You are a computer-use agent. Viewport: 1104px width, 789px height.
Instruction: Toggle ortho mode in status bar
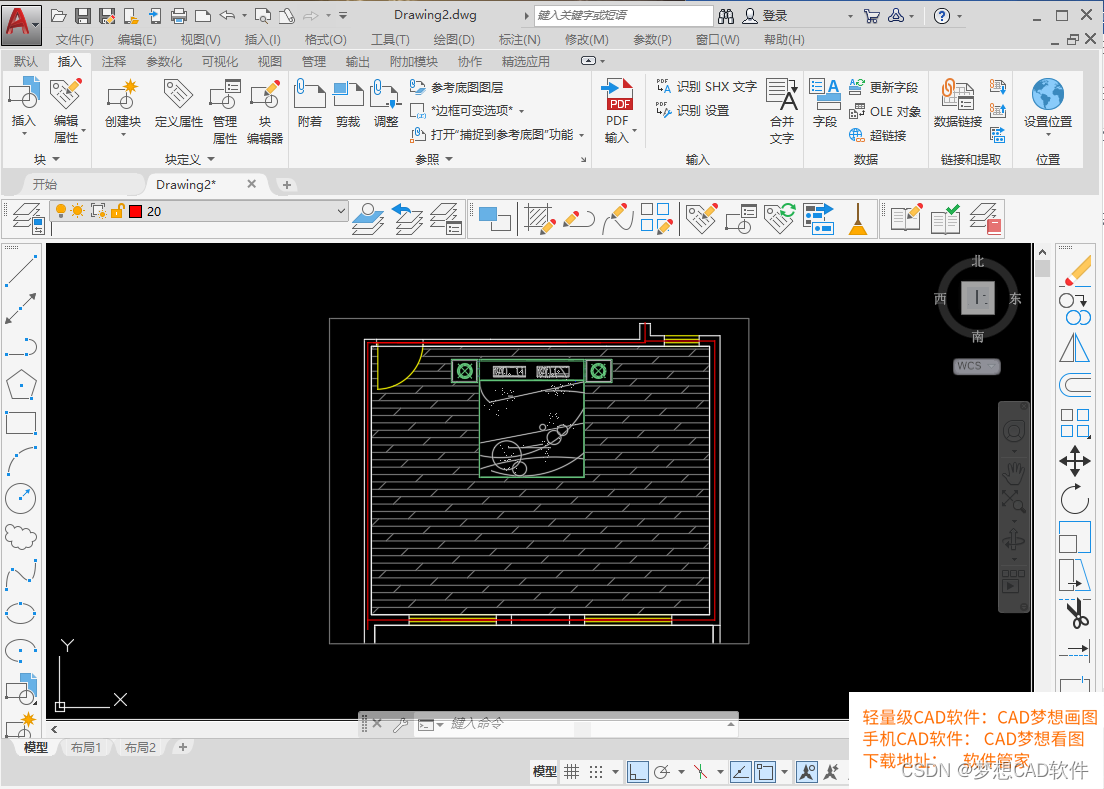click(x=637, y=772)
